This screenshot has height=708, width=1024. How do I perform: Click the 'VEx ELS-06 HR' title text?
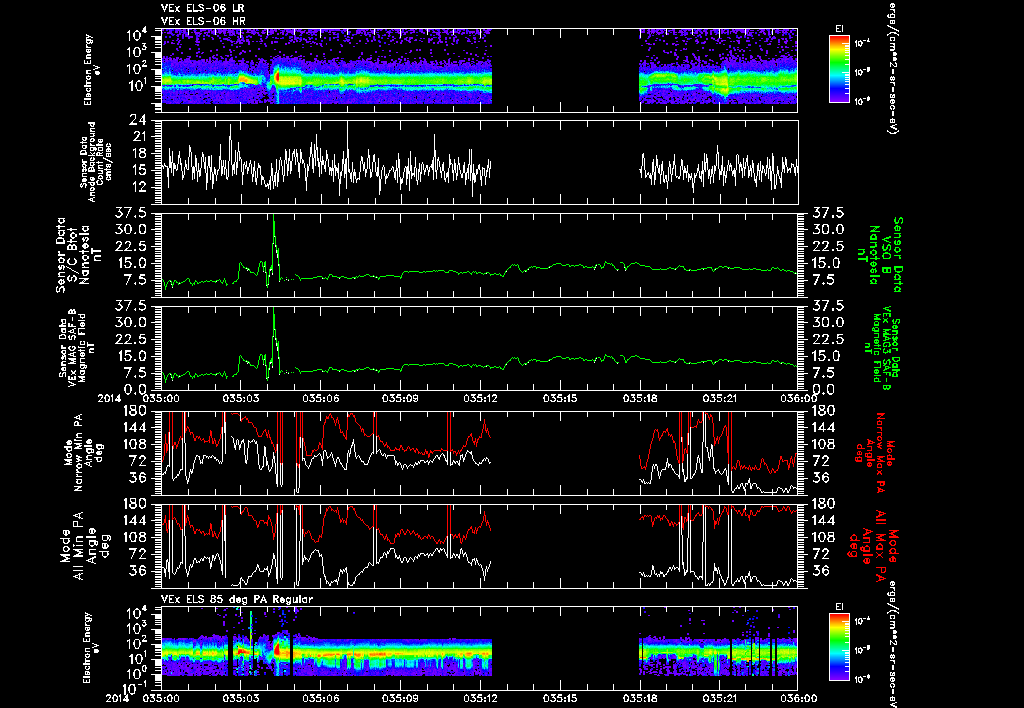tap(203, 22)
